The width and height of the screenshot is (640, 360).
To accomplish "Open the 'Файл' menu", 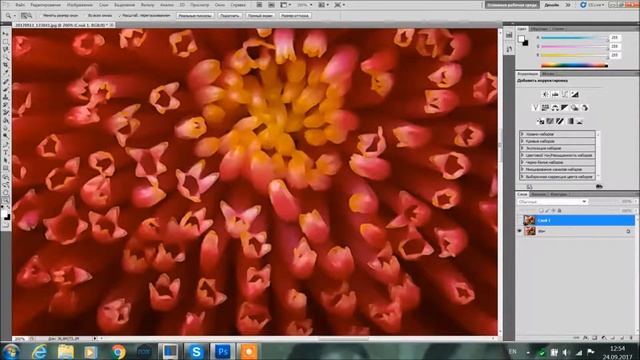I will tap(20, 5).
